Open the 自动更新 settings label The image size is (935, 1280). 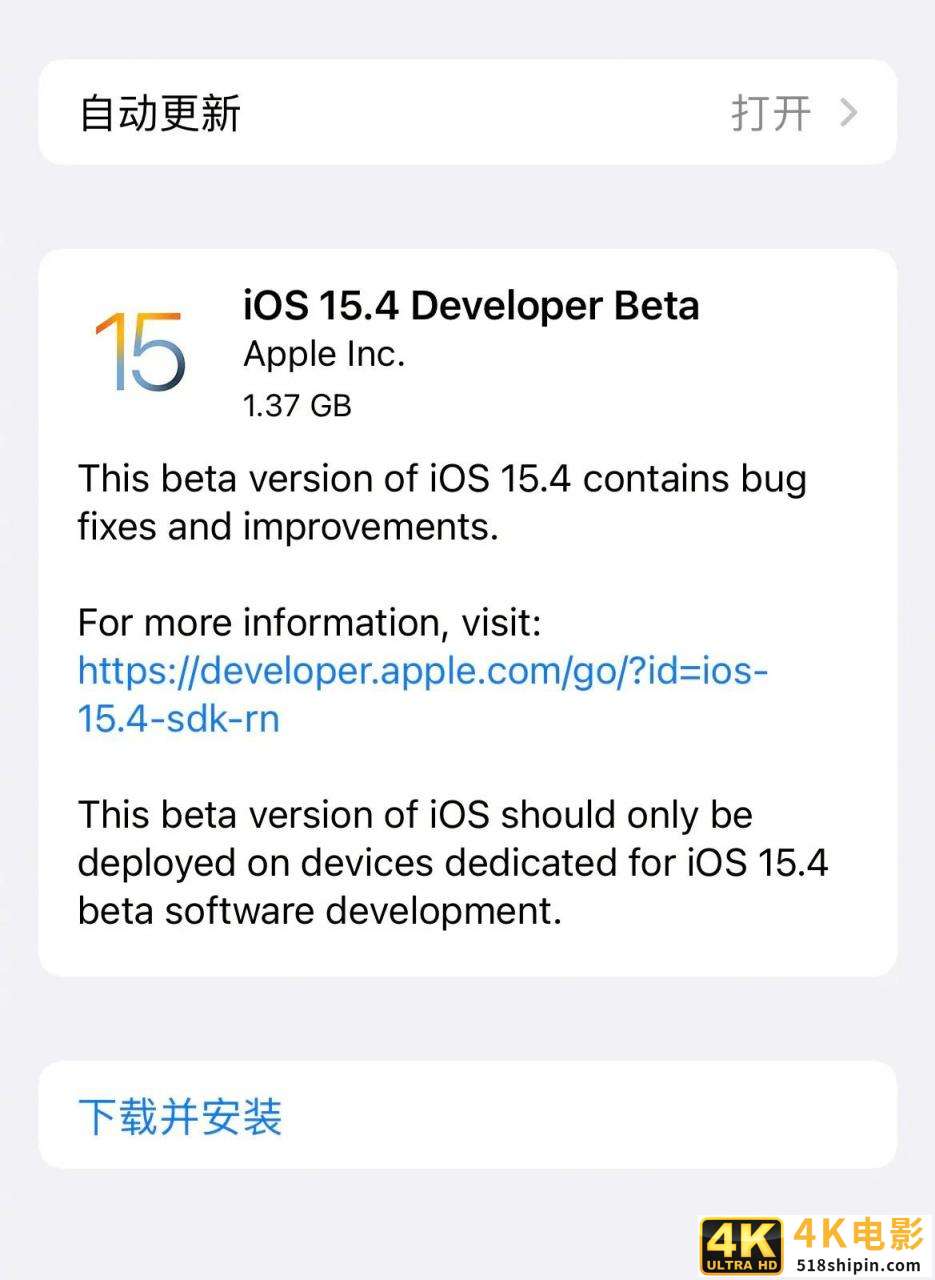tap(160, 113)
